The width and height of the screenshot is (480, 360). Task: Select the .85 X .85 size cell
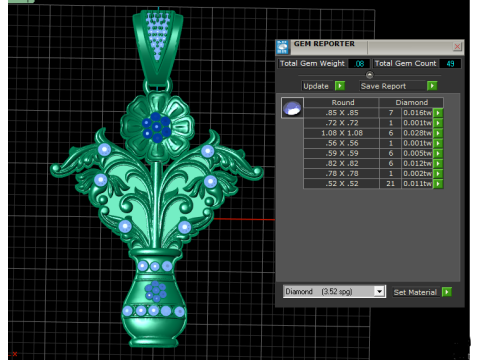342,113
